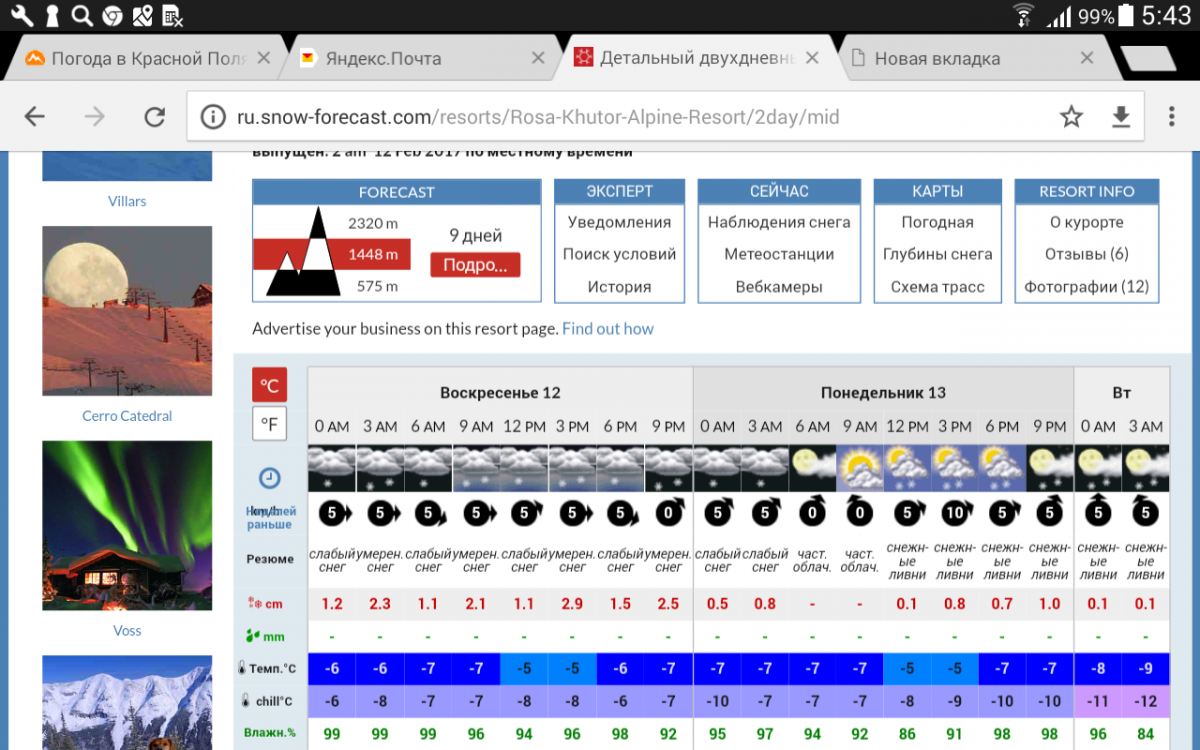Open Метеостанции link

pyautogui.click(x=779, y=254)
